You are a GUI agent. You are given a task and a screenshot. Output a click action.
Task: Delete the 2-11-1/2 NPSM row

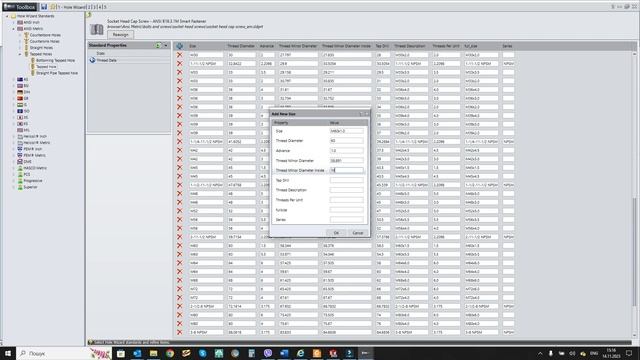point(180,237)
